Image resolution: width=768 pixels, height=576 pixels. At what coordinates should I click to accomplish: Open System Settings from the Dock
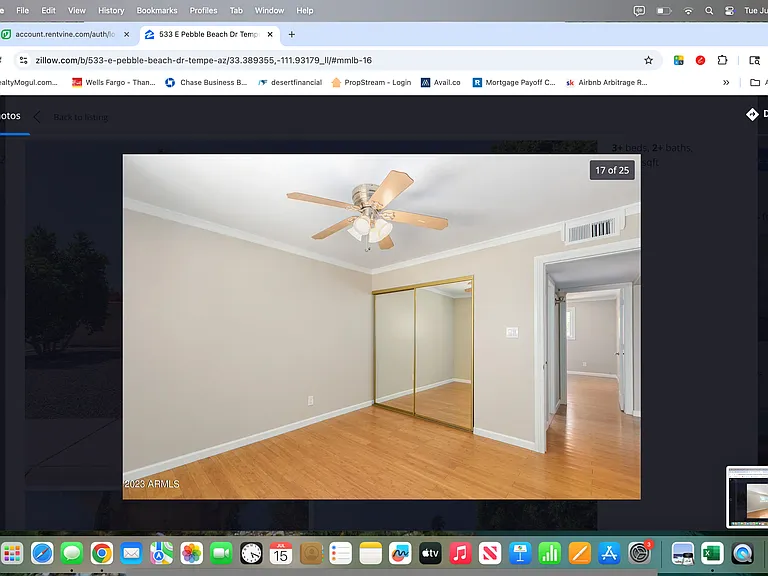point(640,553)
